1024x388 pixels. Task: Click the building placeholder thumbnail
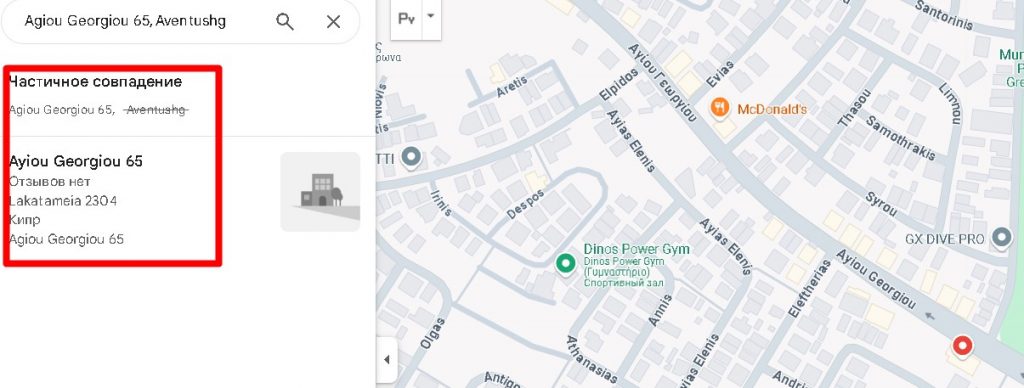coord(320,191)
